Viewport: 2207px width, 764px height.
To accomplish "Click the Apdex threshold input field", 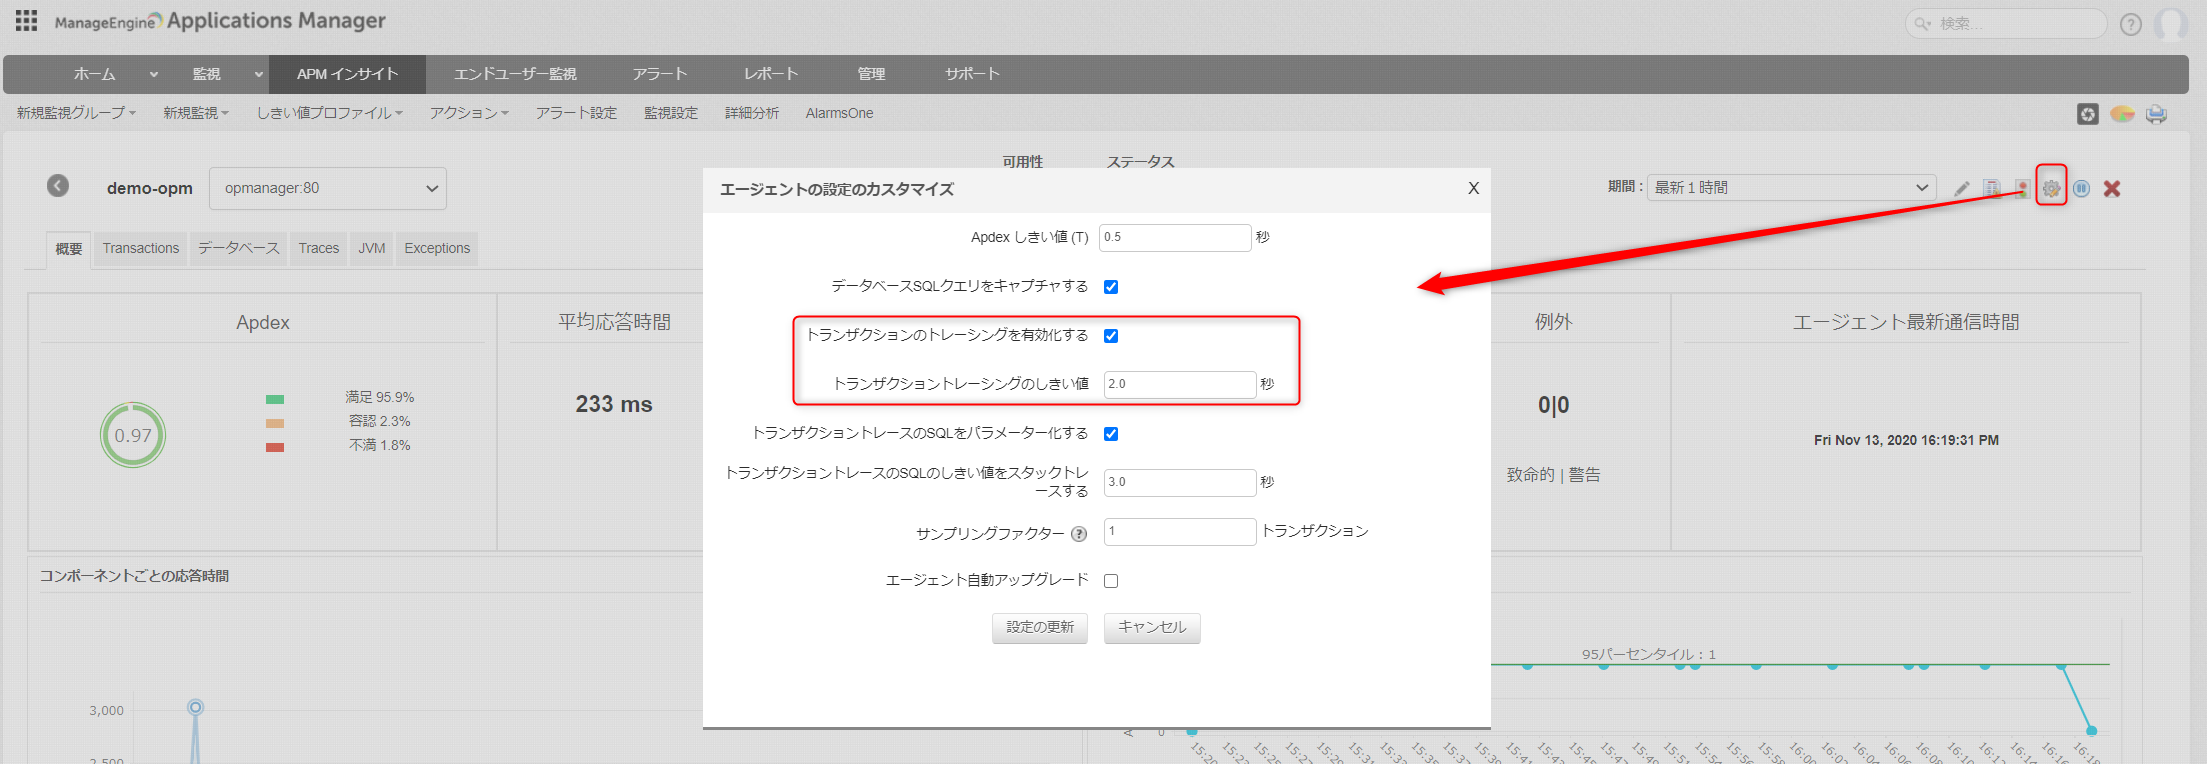I will [x=1175, y=238].
